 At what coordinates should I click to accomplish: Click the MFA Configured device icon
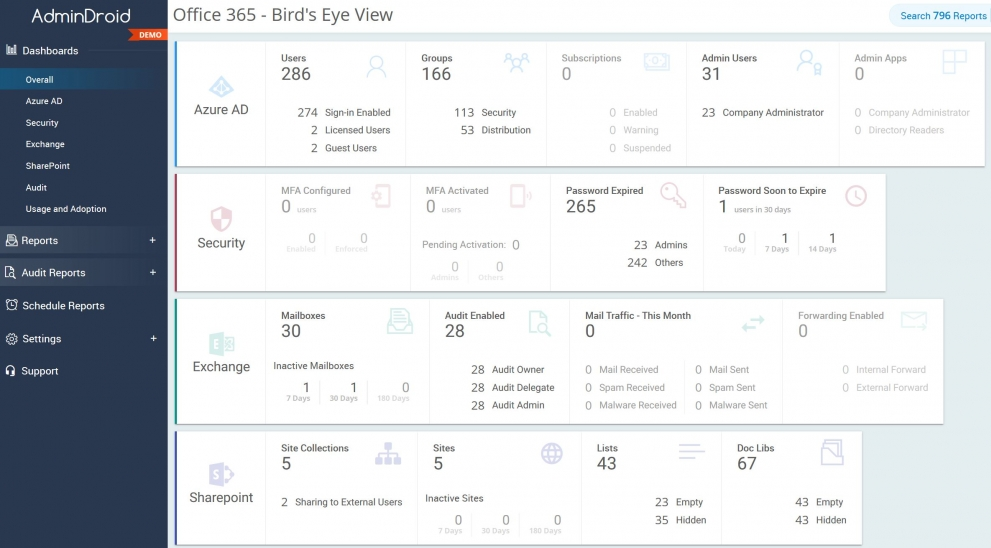tap(381, 196)
